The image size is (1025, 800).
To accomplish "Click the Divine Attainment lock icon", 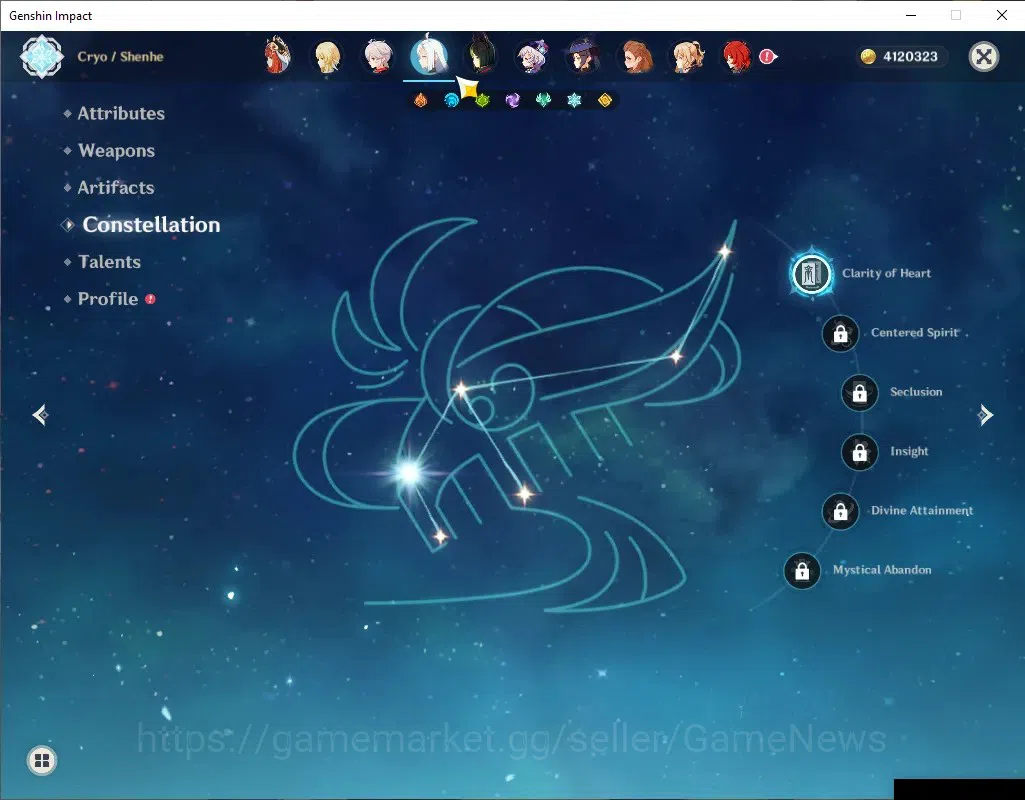I will pos(841,511).
